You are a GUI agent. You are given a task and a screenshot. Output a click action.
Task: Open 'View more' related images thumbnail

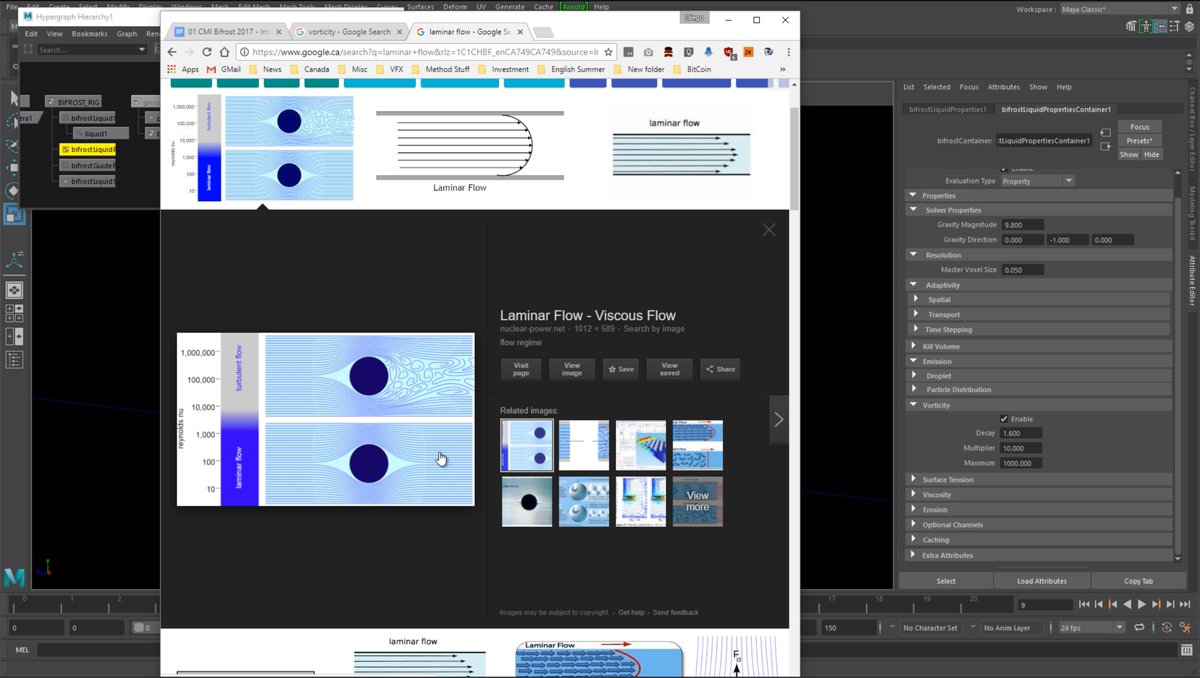(697, 501)
